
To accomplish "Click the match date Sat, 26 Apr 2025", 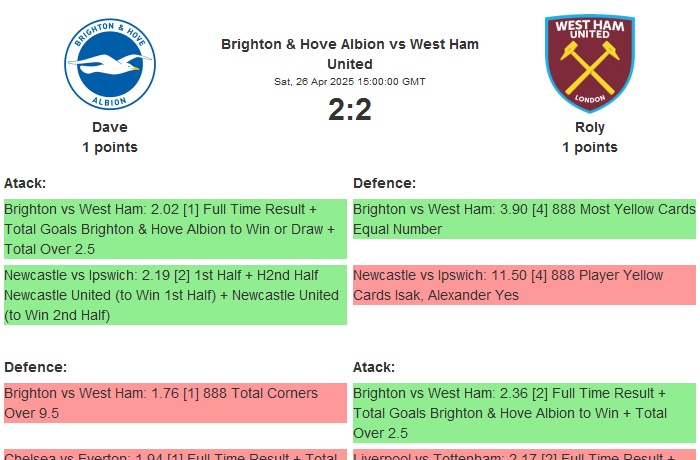I will tap(350, 81).
